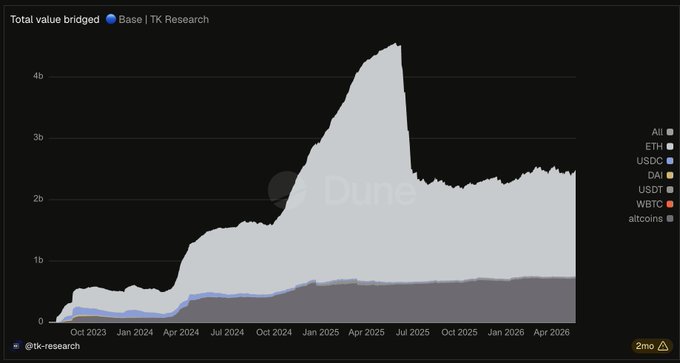The width and height of the screenshot is (680, 363).
Task: Click the 3b y-axis label
Action: click(x=38, y=137)
